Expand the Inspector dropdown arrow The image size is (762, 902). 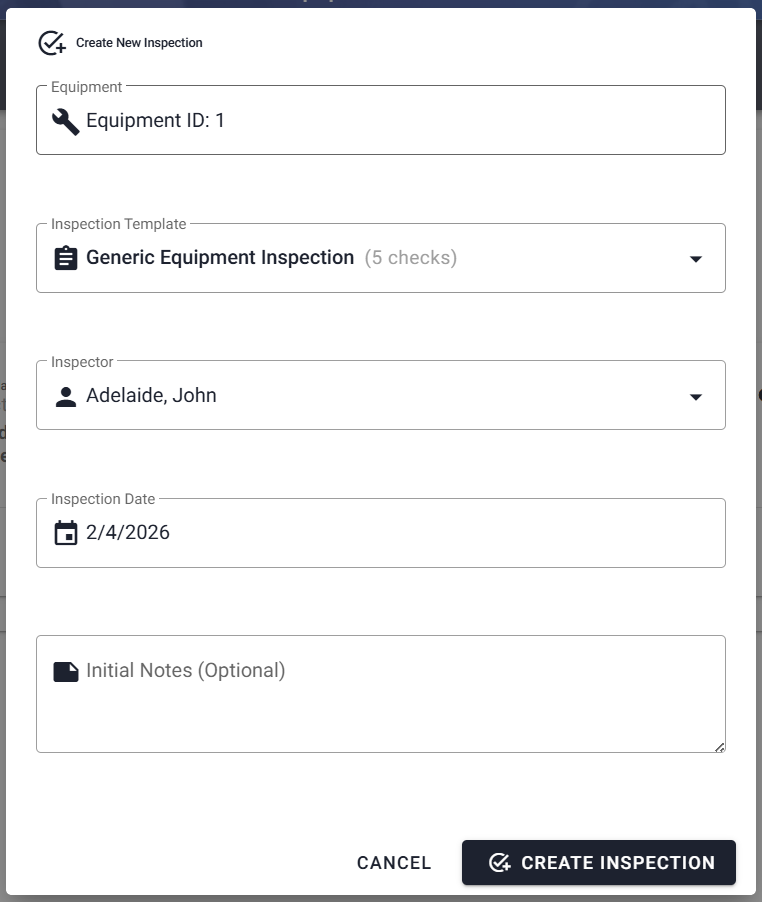(696, 397)
